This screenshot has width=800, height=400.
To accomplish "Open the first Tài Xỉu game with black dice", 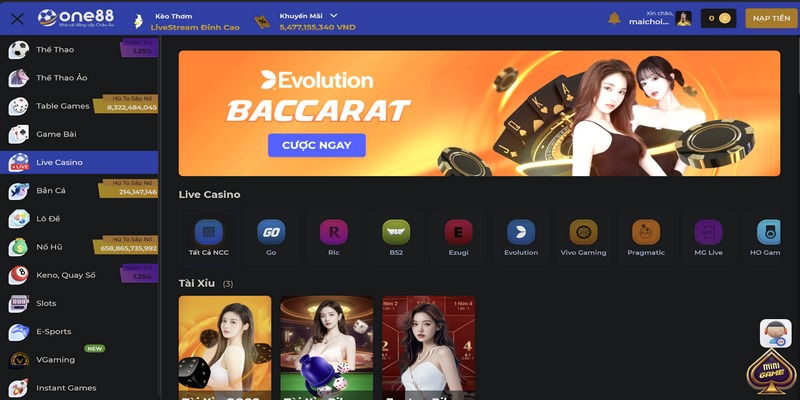I will pyautogui.click(x=225, y=348).
